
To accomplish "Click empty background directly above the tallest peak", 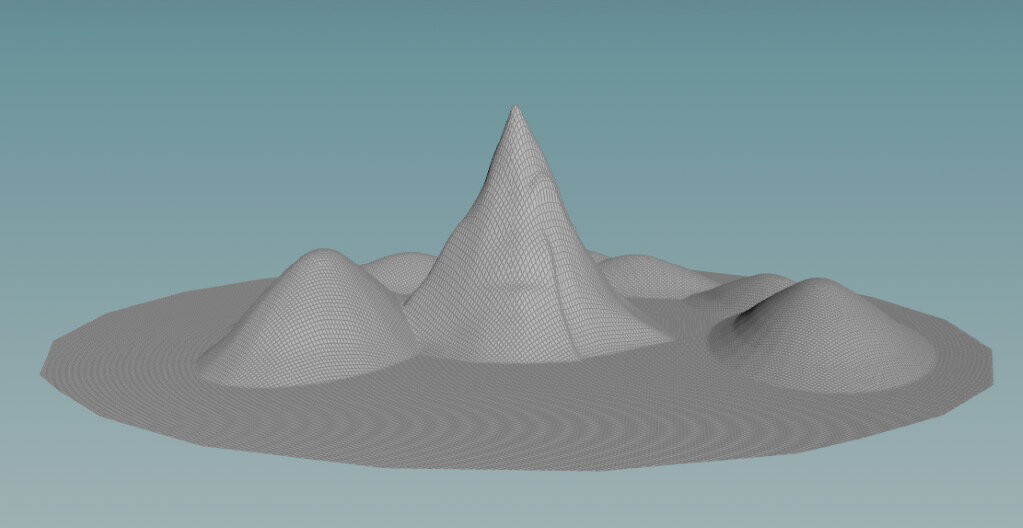I will (x=513, y=50).
